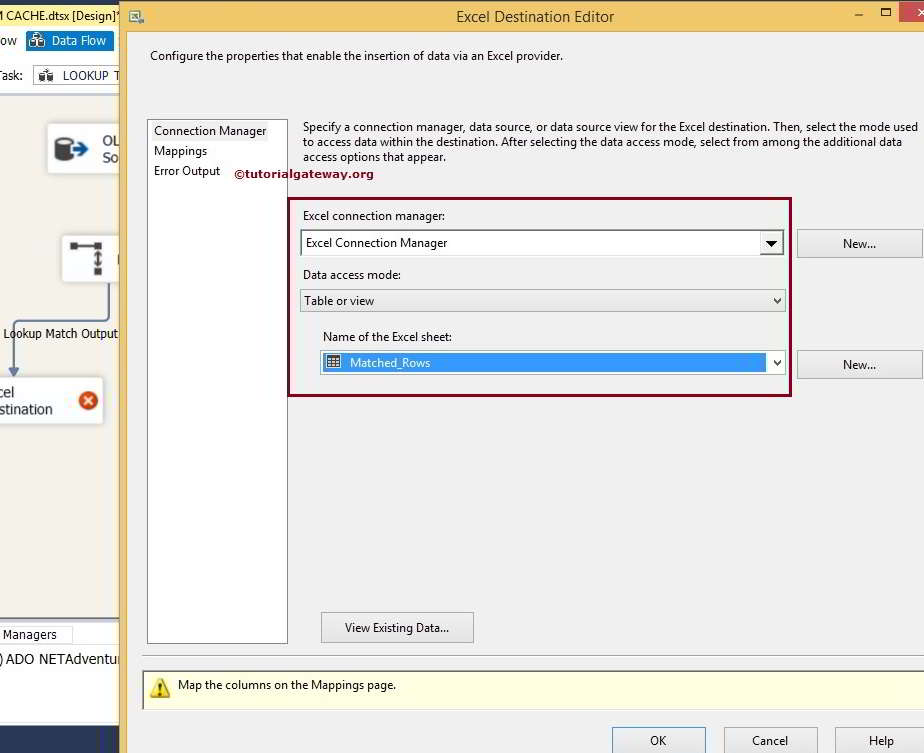Select the Connection Manager page
The image size is (924, 753).
209,130
